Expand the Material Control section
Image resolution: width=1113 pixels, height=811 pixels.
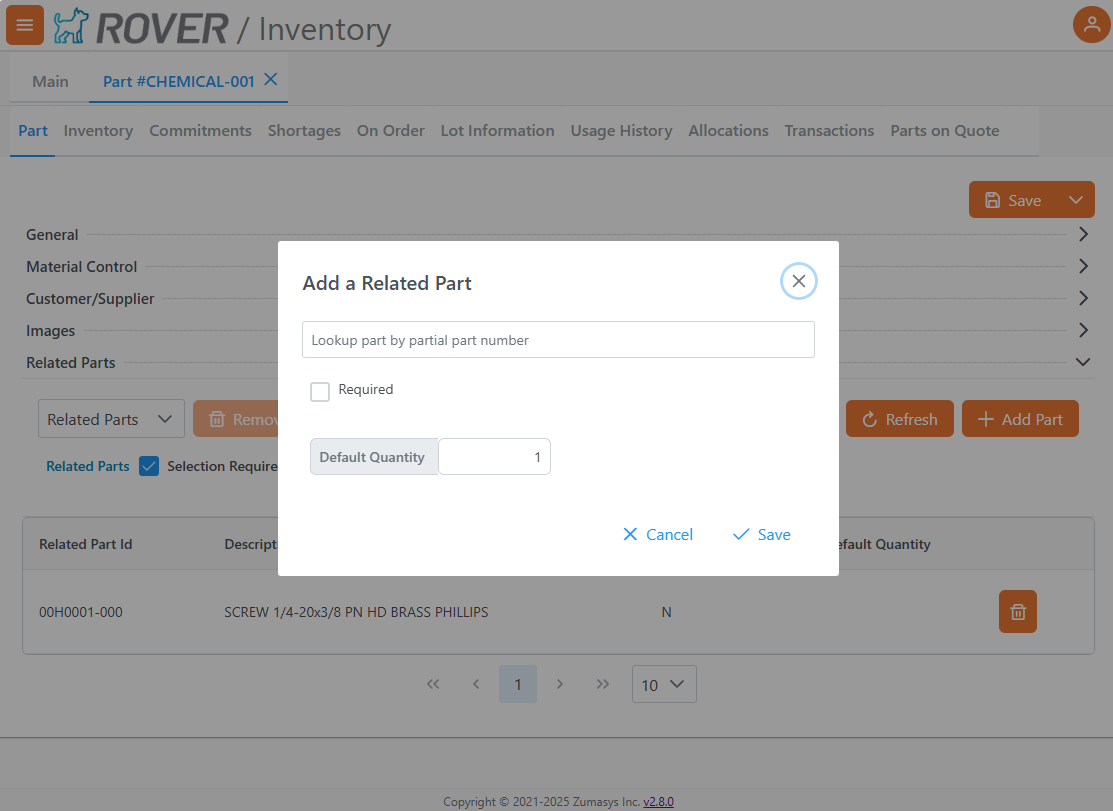(x=1083, y=267)
